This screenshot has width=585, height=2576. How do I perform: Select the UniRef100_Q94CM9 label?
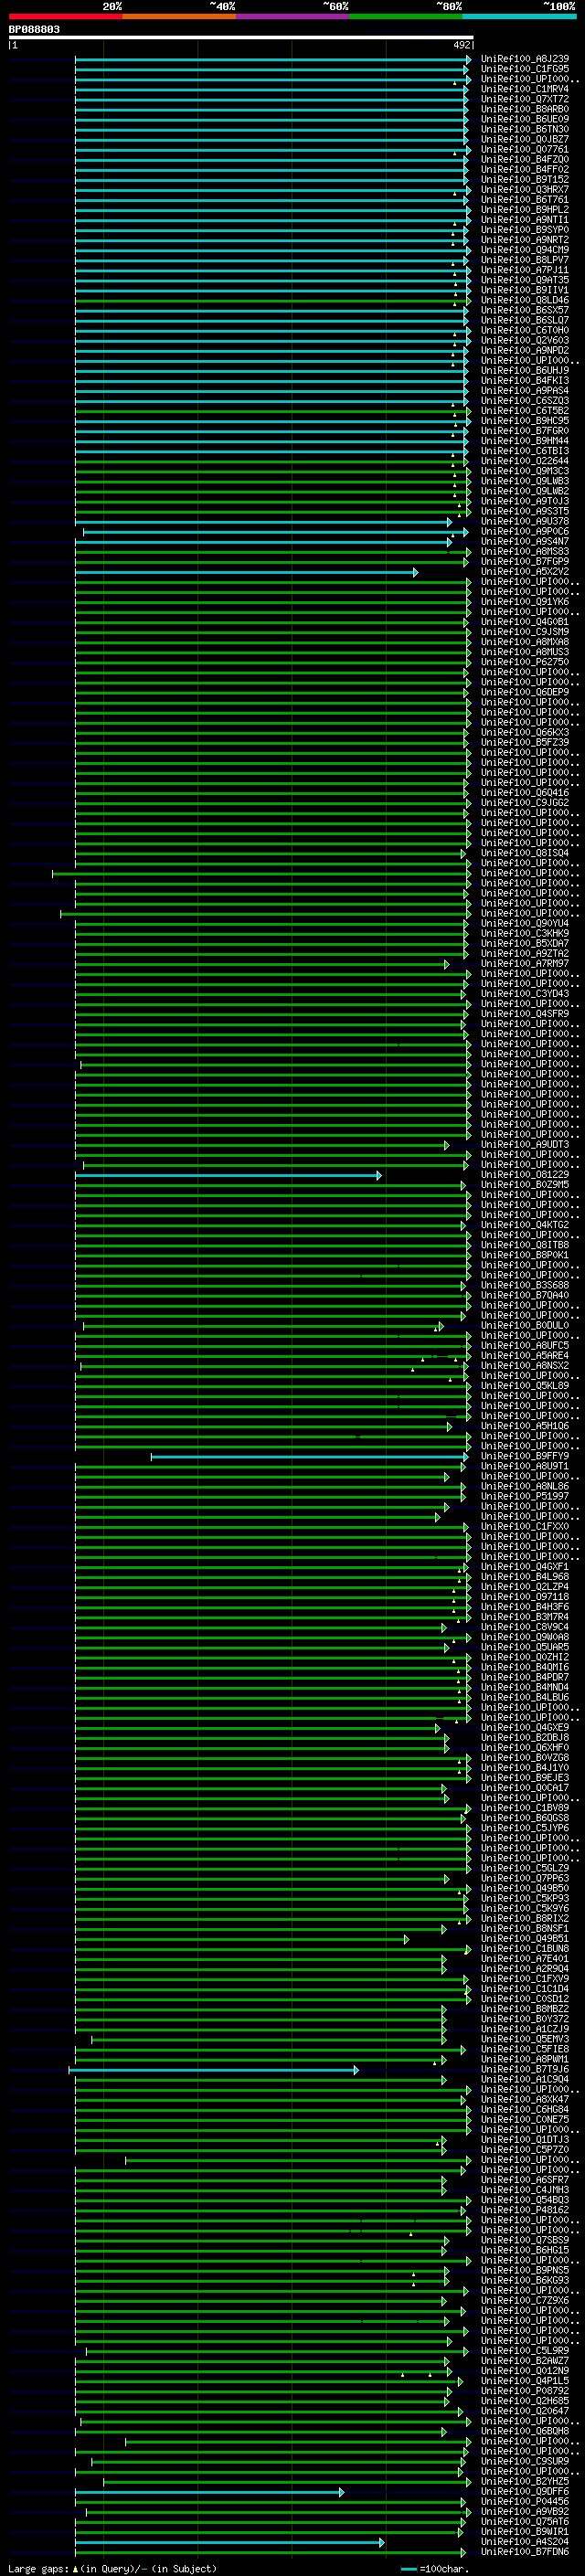(525, 250)
